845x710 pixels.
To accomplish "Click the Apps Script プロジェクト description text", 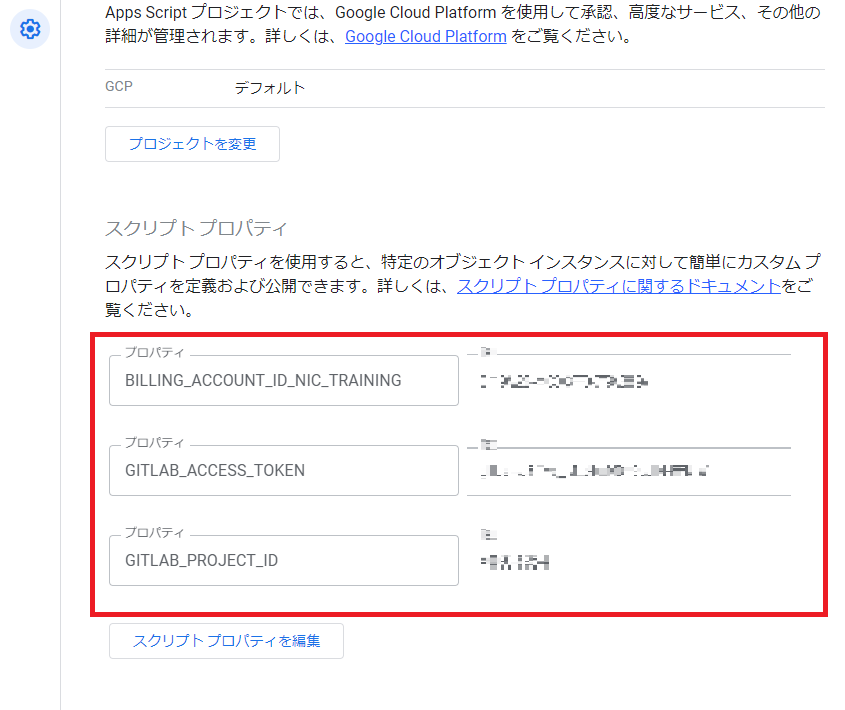I will [463, 24].
